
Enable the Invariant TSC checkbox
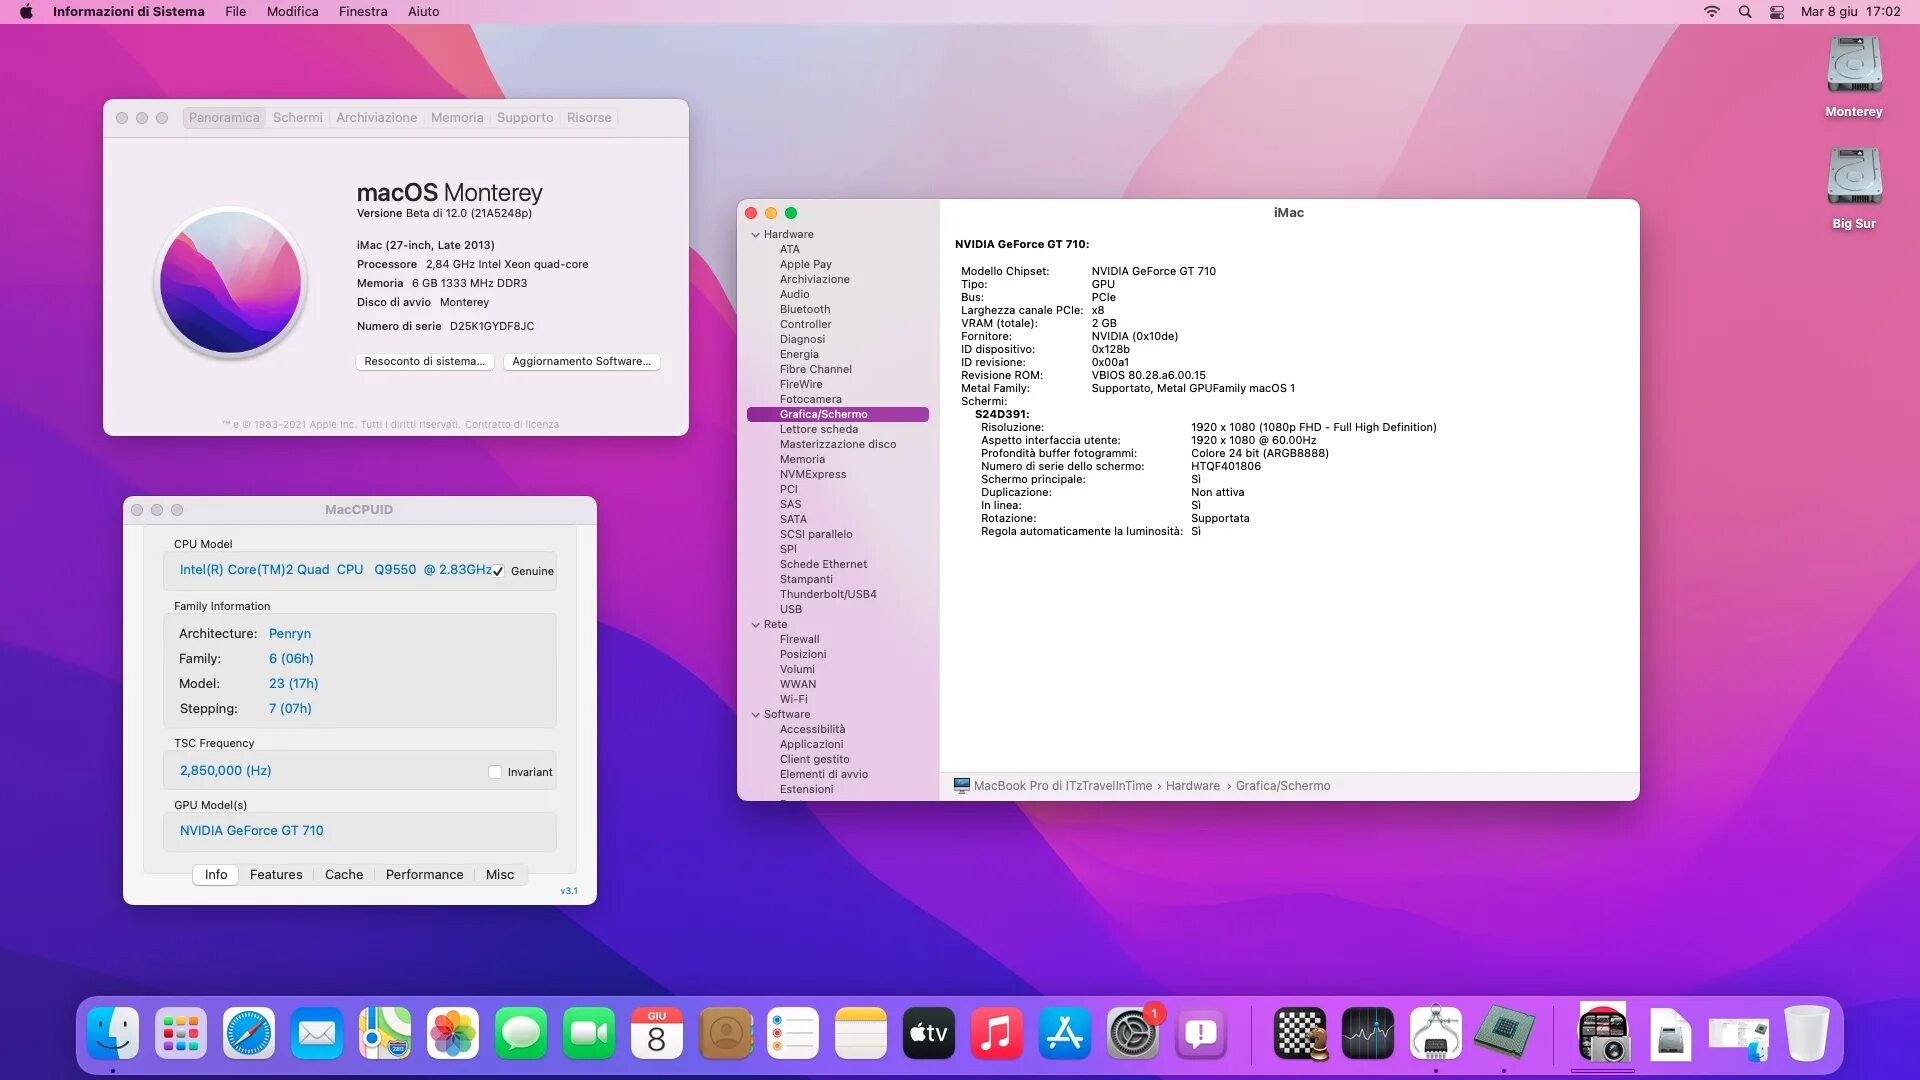[x=495, y=772]
